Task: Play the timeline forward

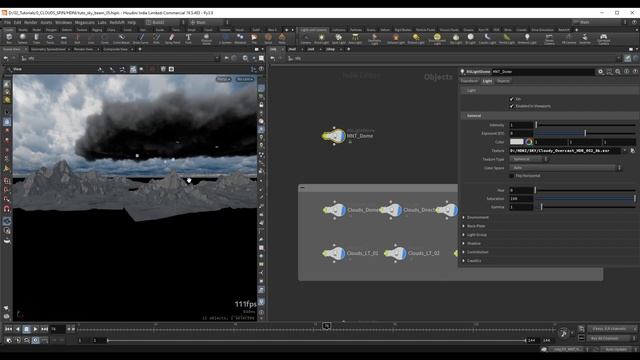Action: click(x=36, y=329)
